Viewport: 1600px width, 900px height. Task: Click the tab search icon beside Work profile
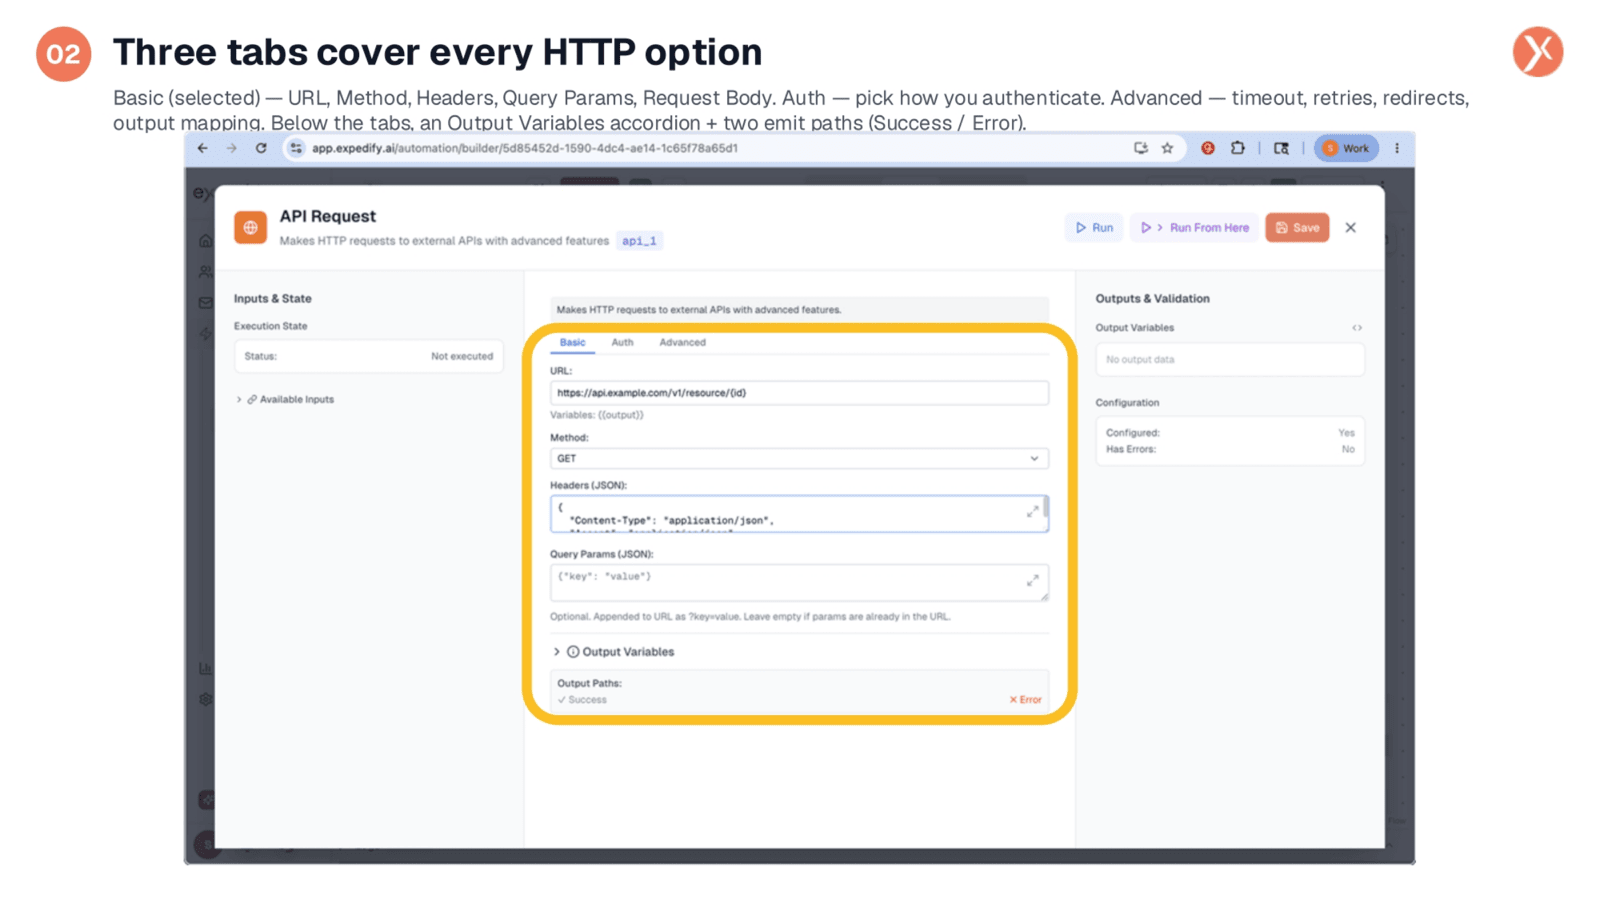click(1281, 148)
